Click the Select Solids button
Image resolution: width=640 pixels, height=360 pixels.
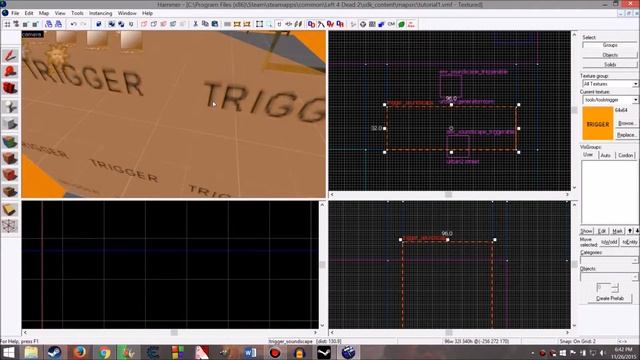click(610, 64)
